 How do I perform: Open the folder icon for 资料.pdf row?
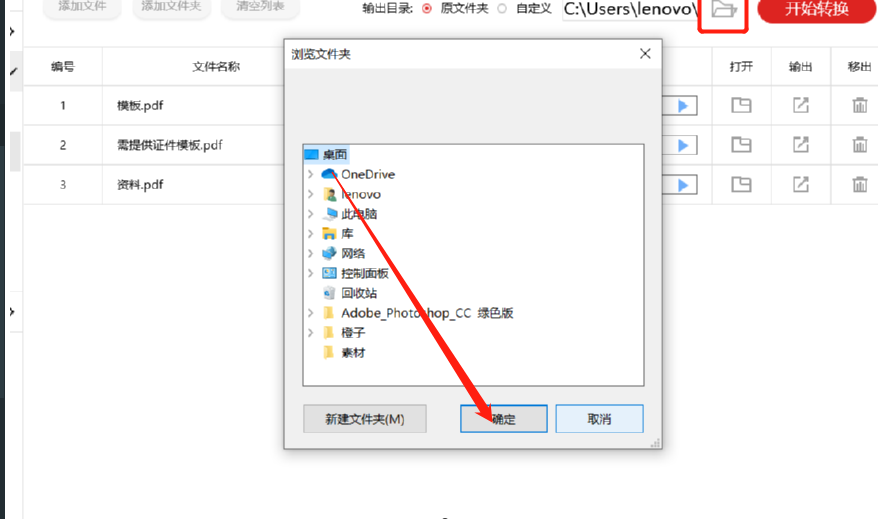(x=741, y=184)
